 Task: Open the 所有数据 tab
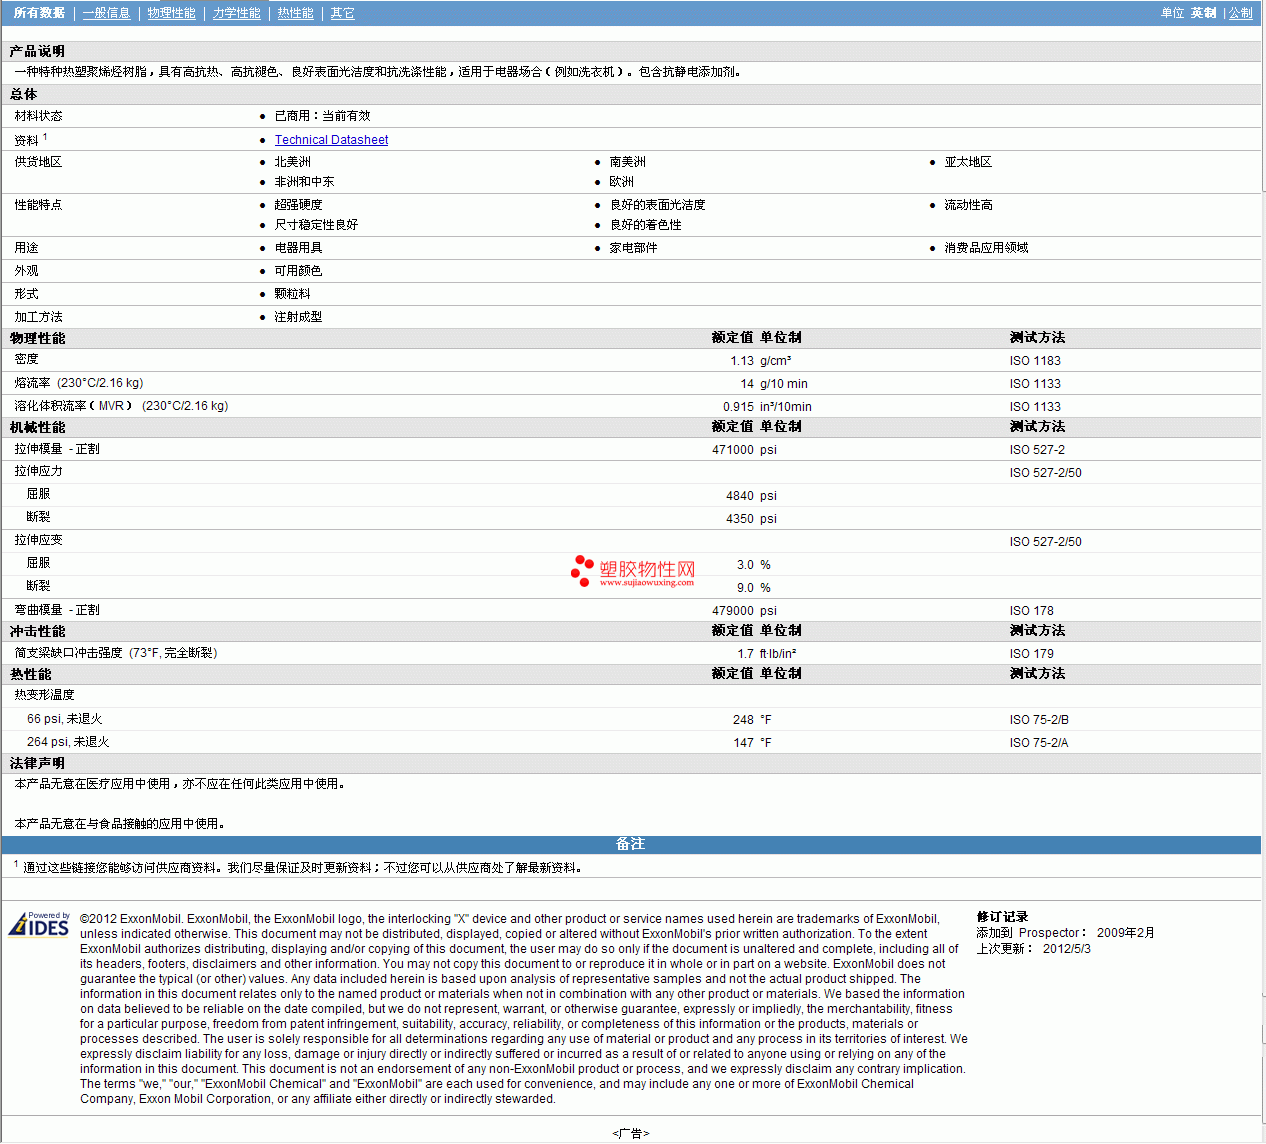click(x=39, y=13)
